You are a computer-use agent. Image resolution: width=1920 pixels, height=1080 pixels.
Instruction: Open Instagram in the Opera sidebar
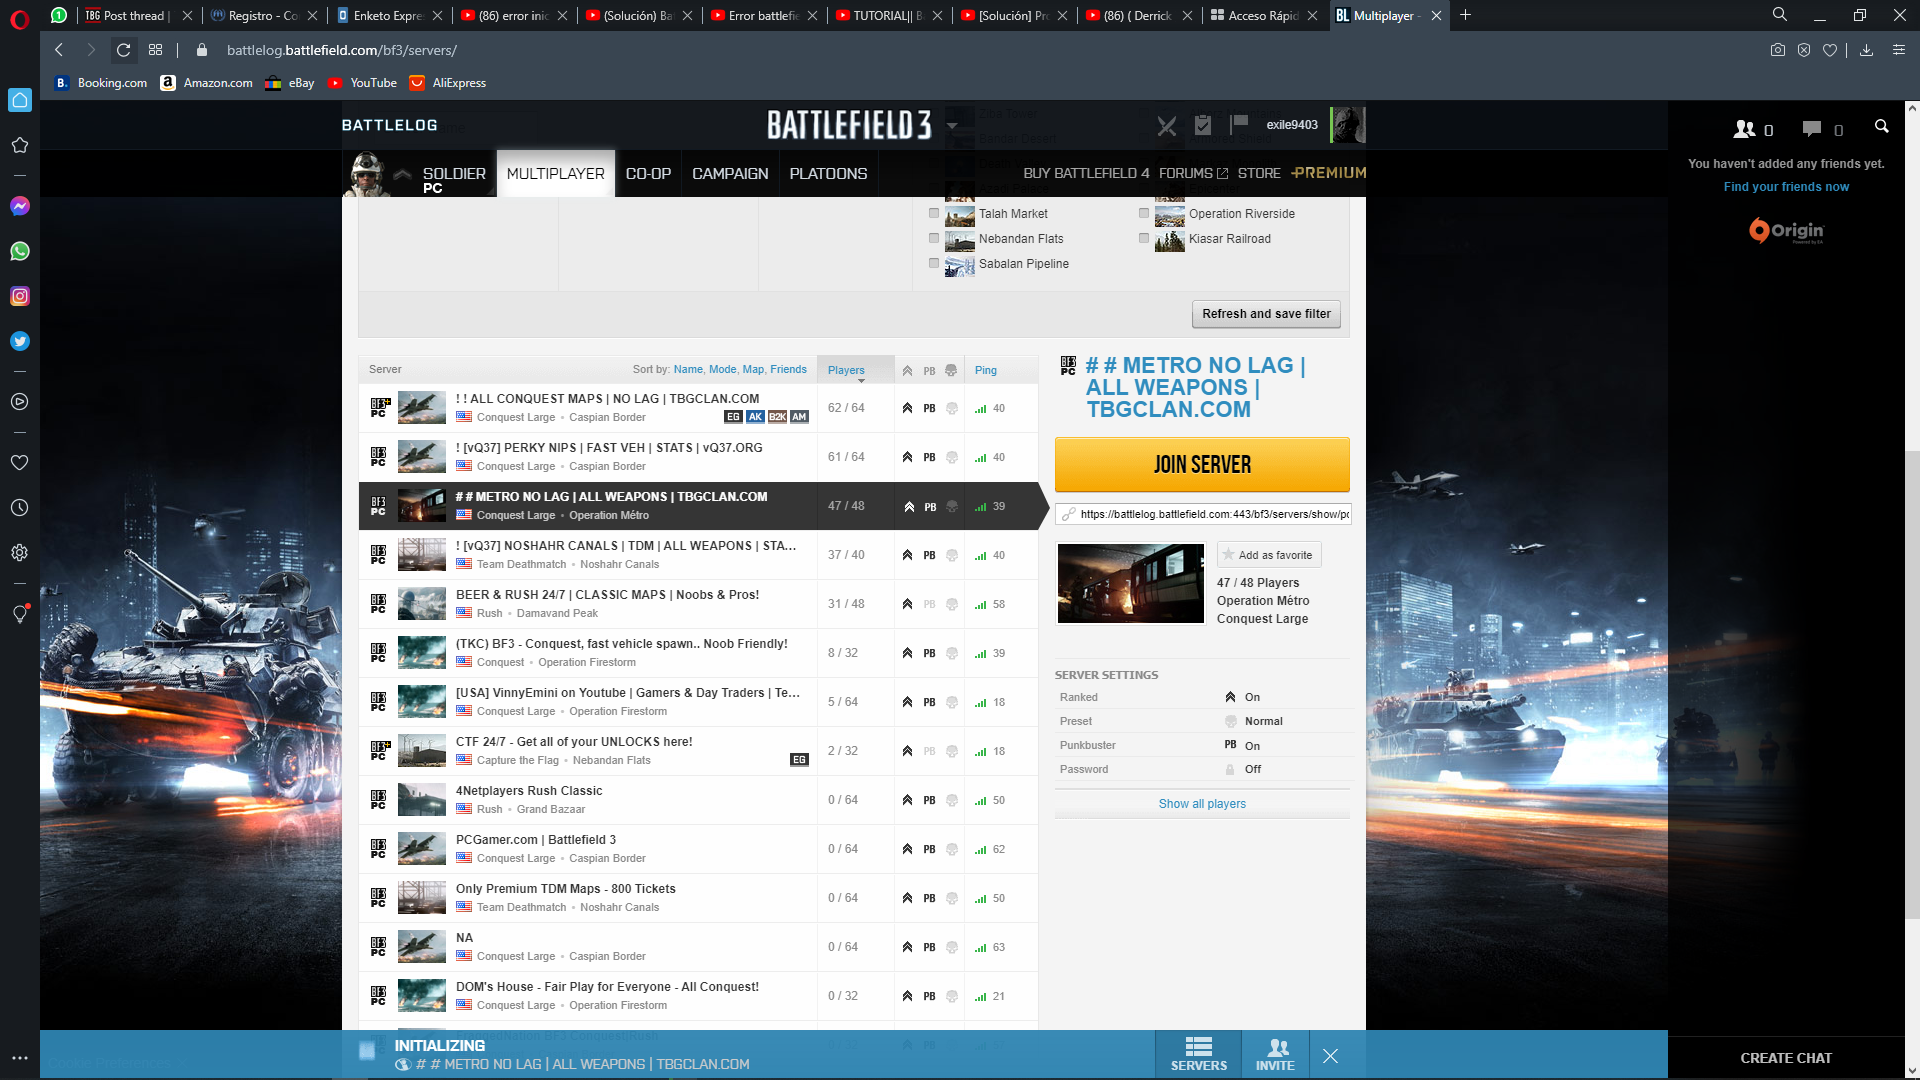[19, 296]
